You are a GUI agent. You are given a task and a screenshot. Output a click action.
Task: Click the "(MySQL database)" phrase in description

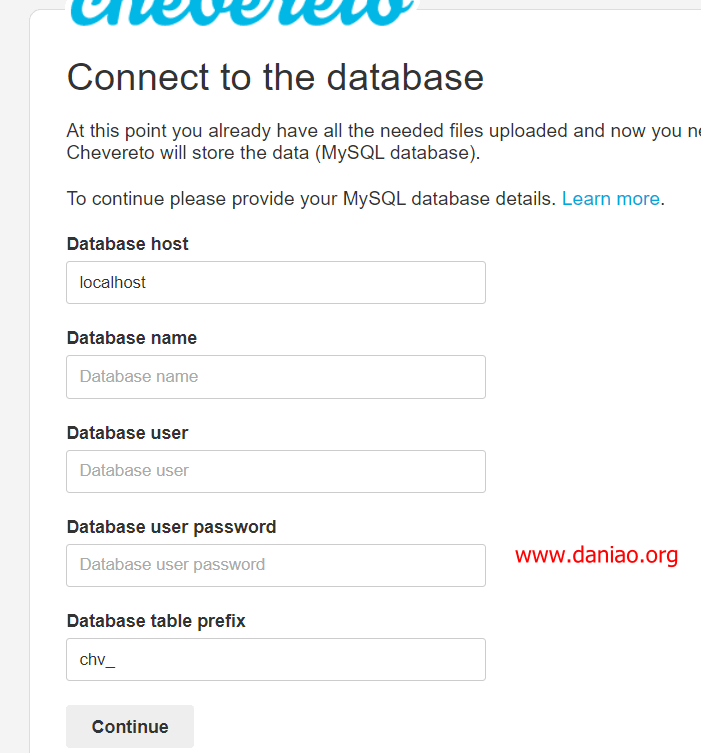point(396,153)
